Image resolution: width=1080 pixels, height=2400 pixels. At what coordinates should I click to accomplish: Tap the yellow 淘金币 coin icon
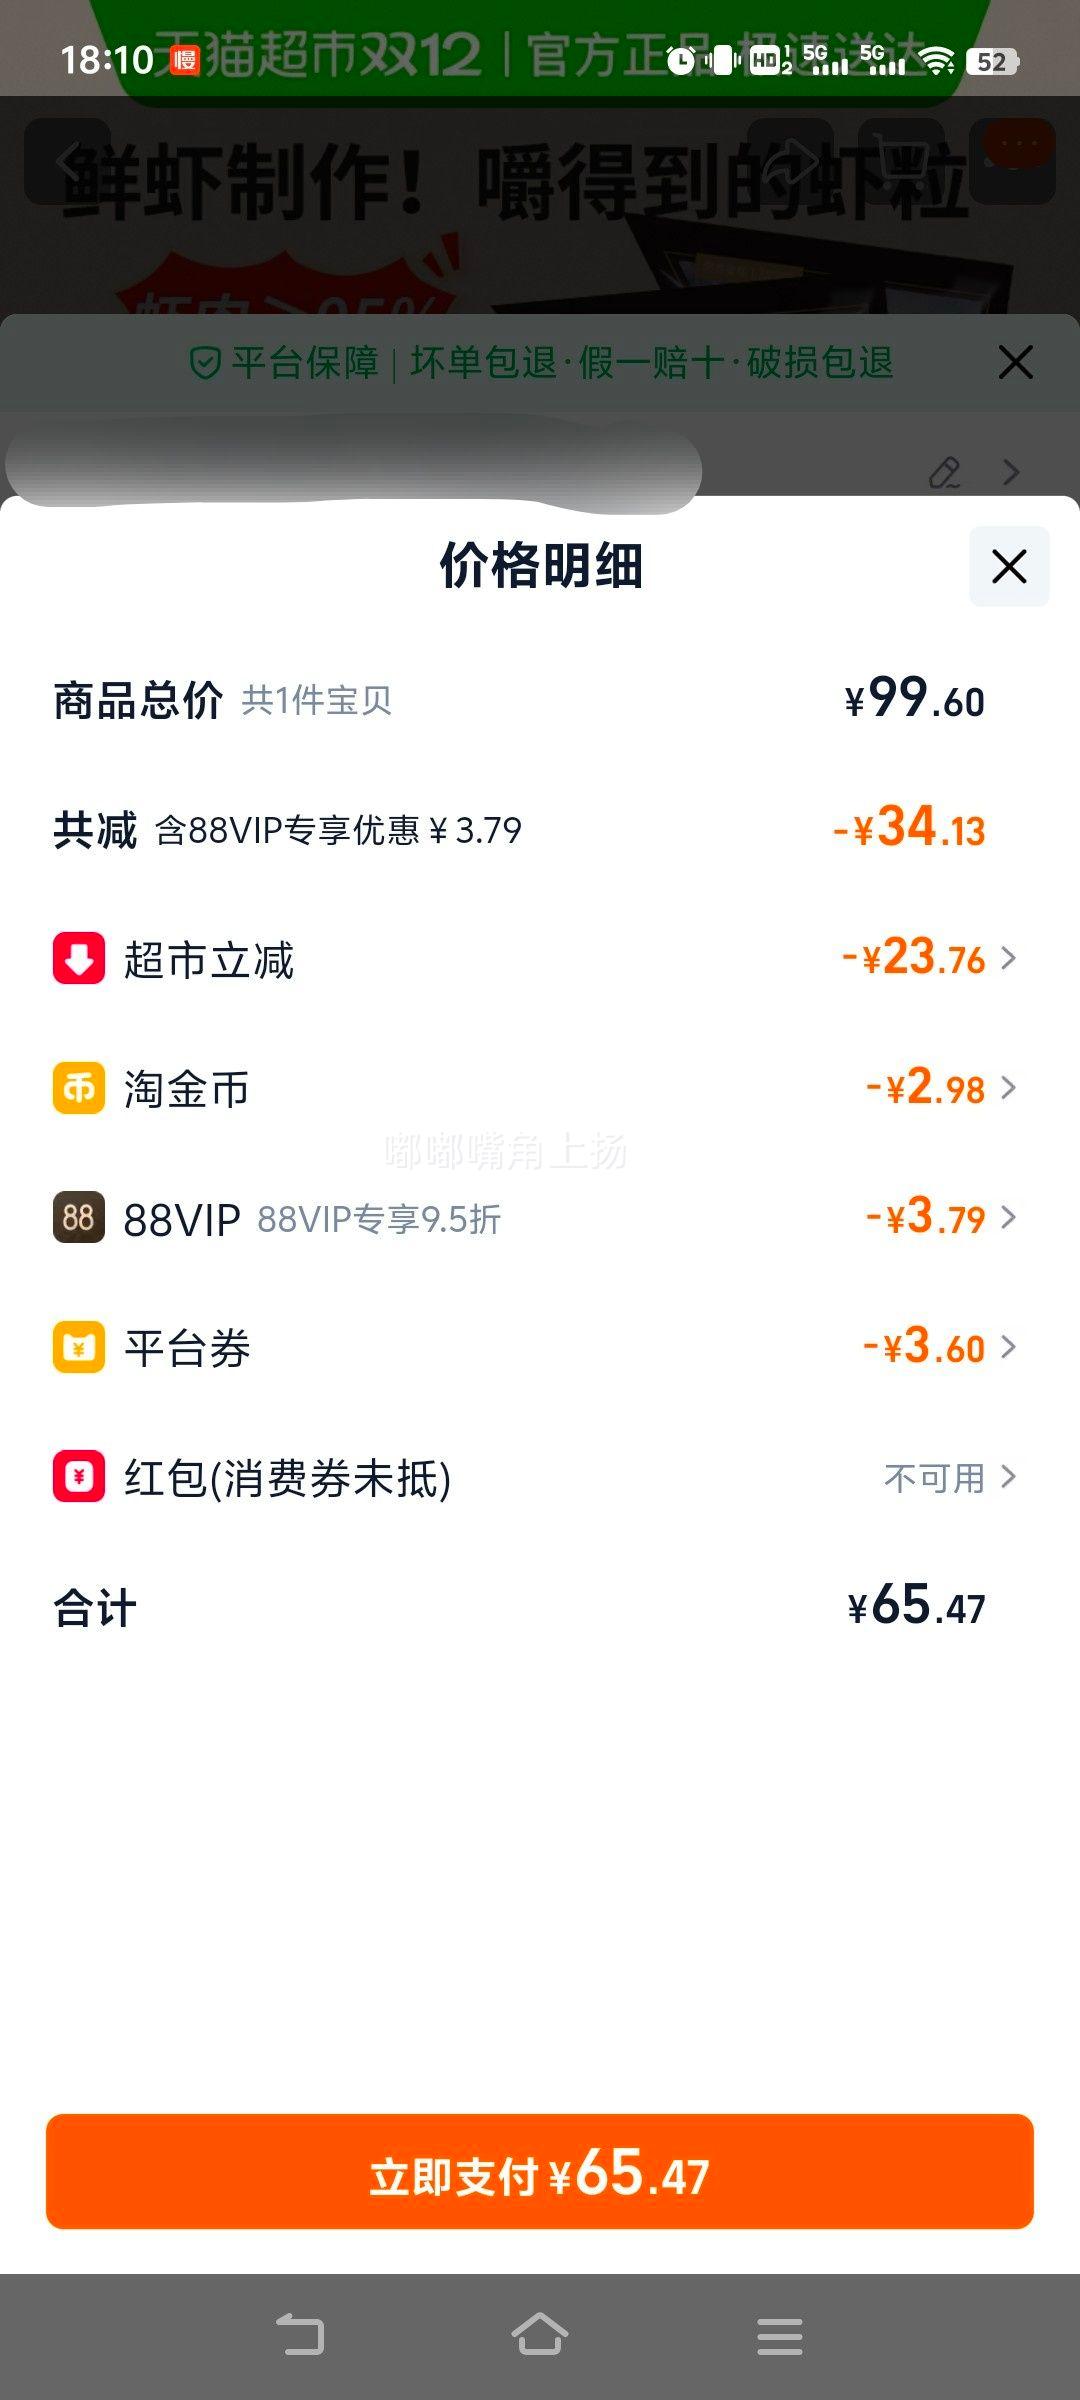pos(79,1088)
